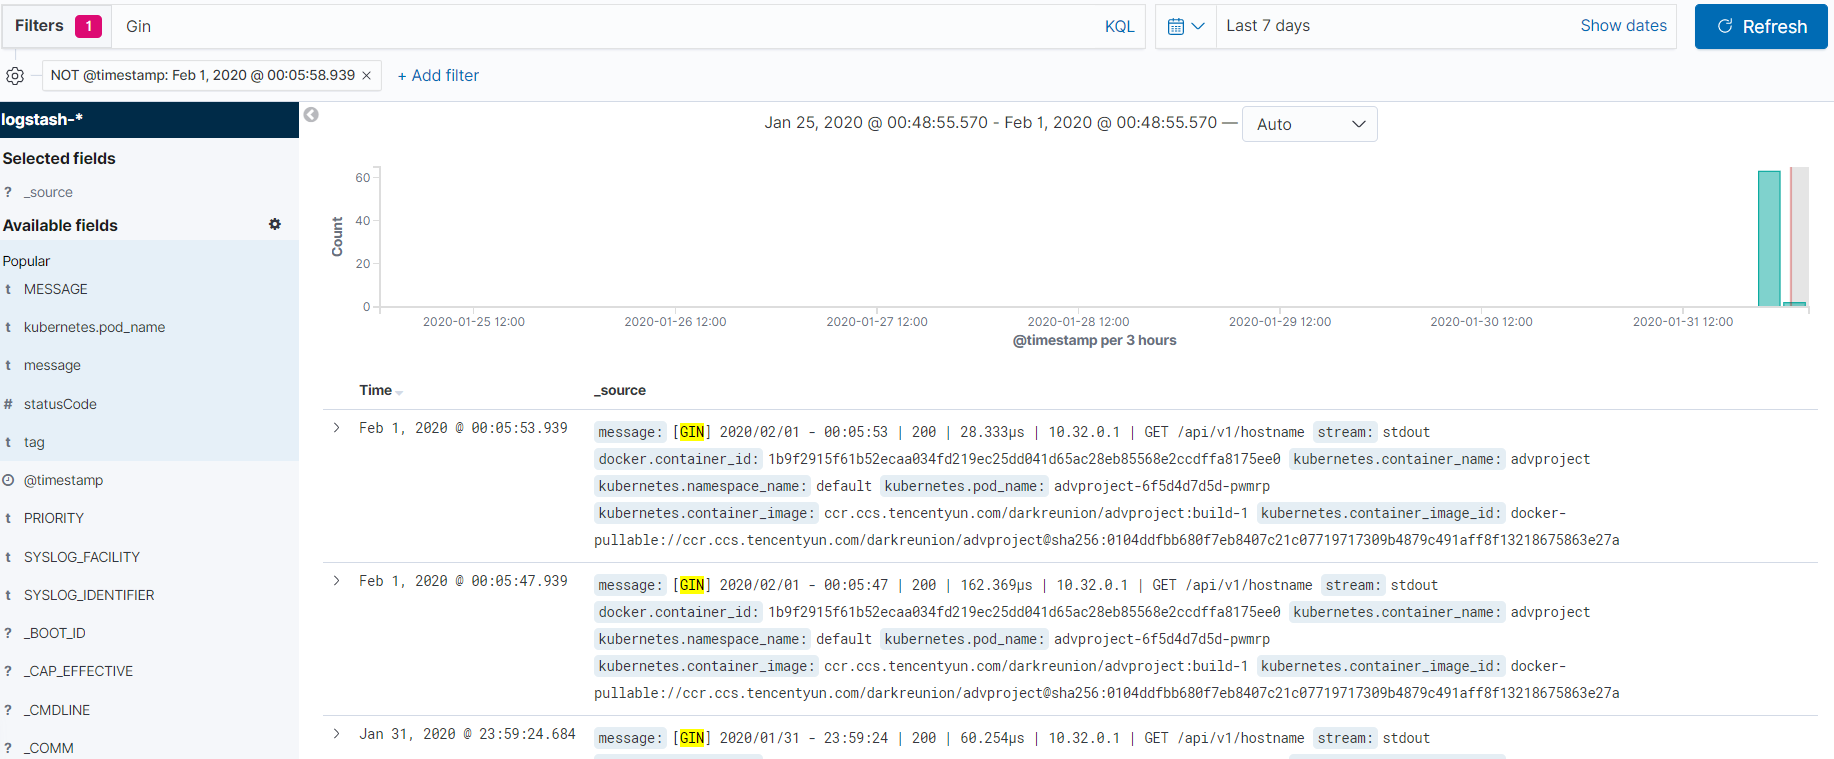Click the first row's docker.container_id label
Screen dimensions: 1834x759
[679, 459]
